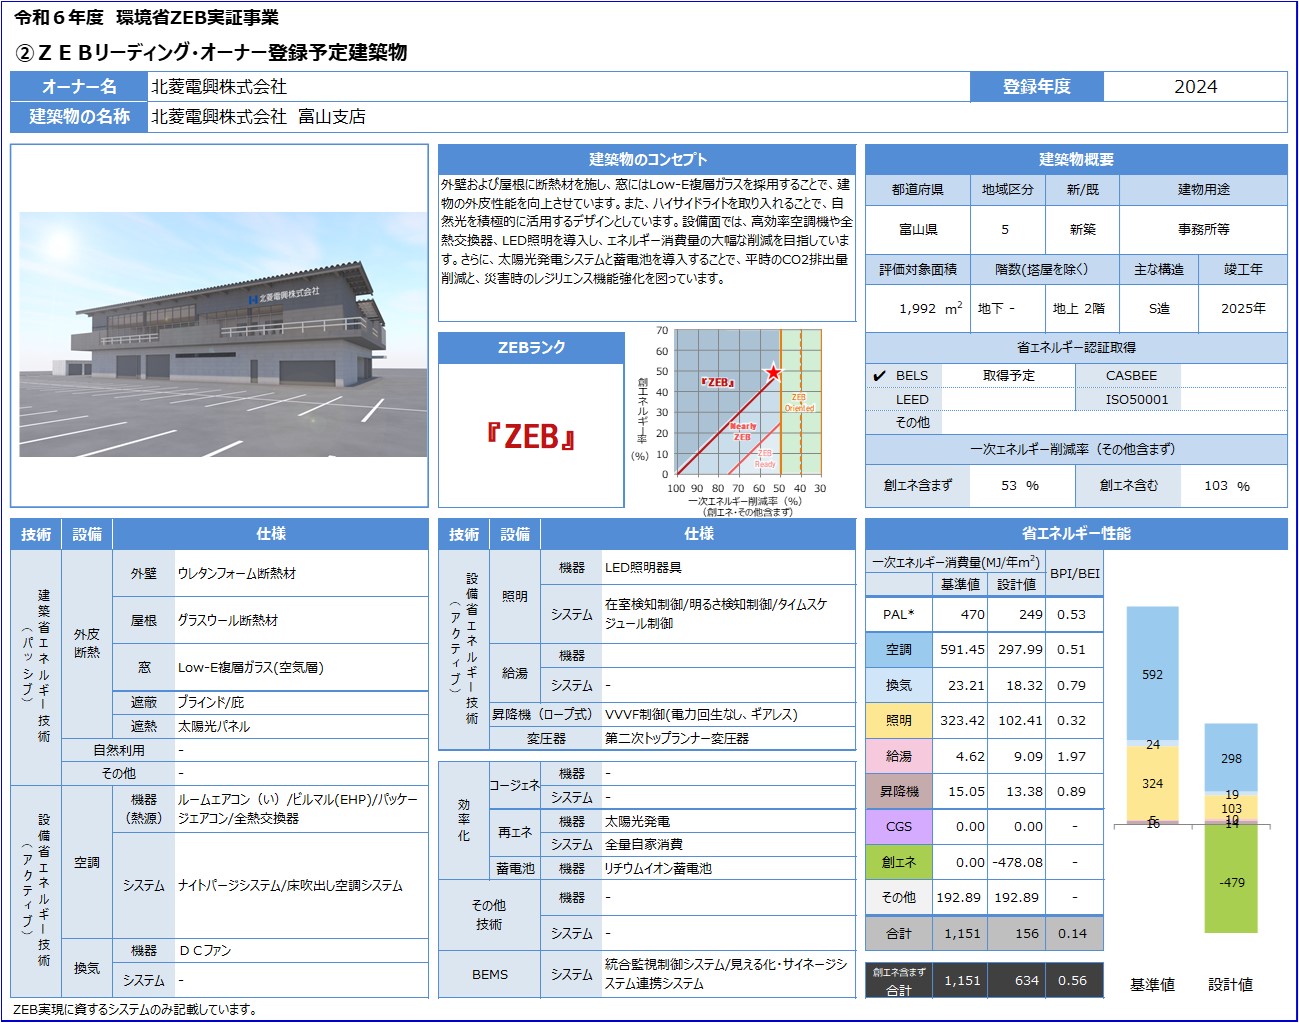Image resolution: width=1299 pixels, height=1023 pixels.
Task: Click the Low-E複層ガラス(空気層) spec
Action: pyautogui.click(x=250, y=668)
